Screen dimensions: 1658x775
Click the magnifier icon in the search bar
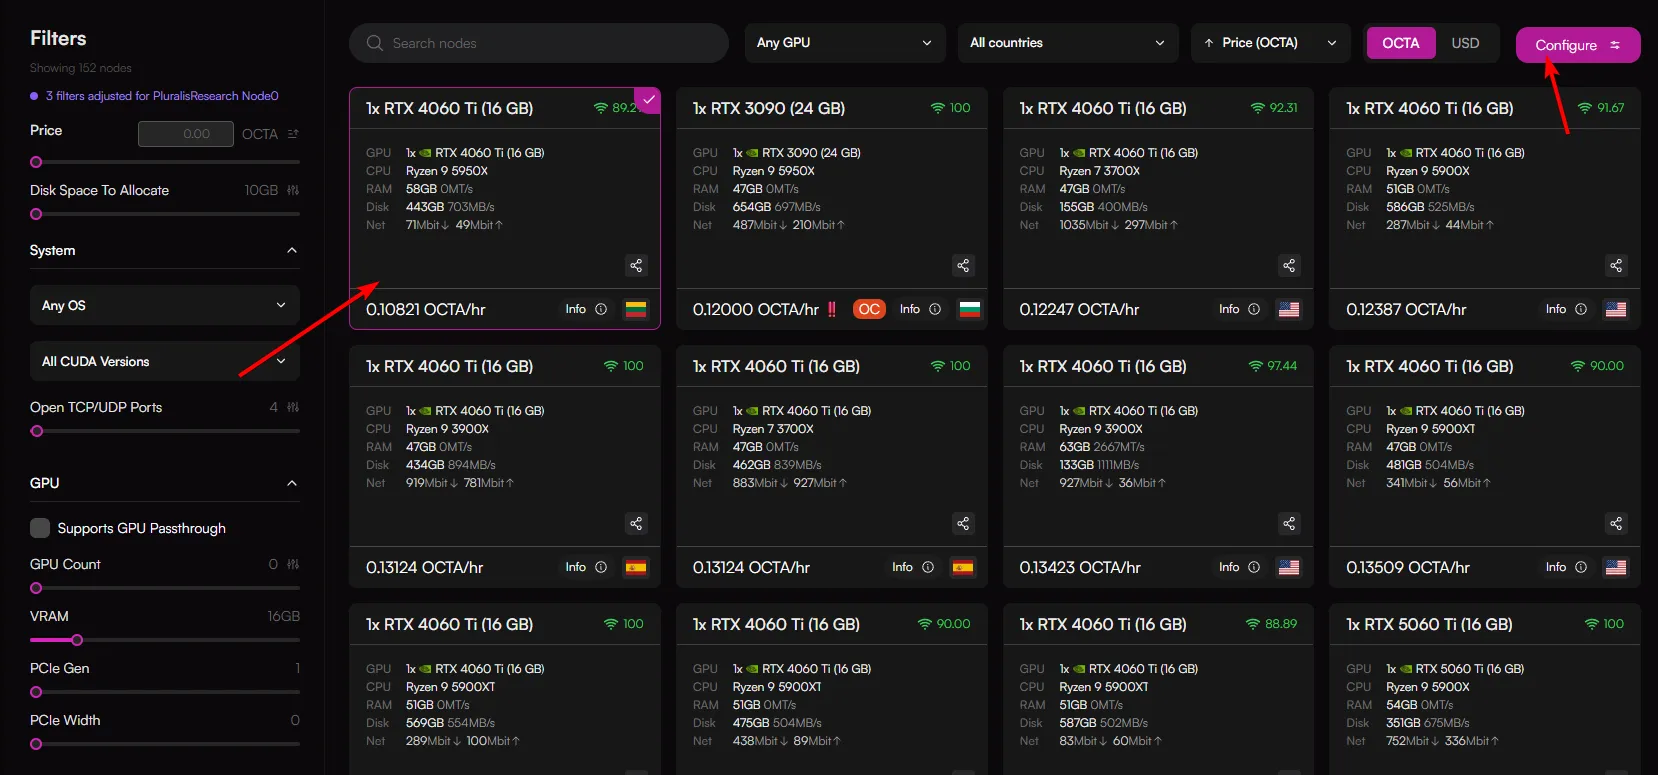pos(375,43)
